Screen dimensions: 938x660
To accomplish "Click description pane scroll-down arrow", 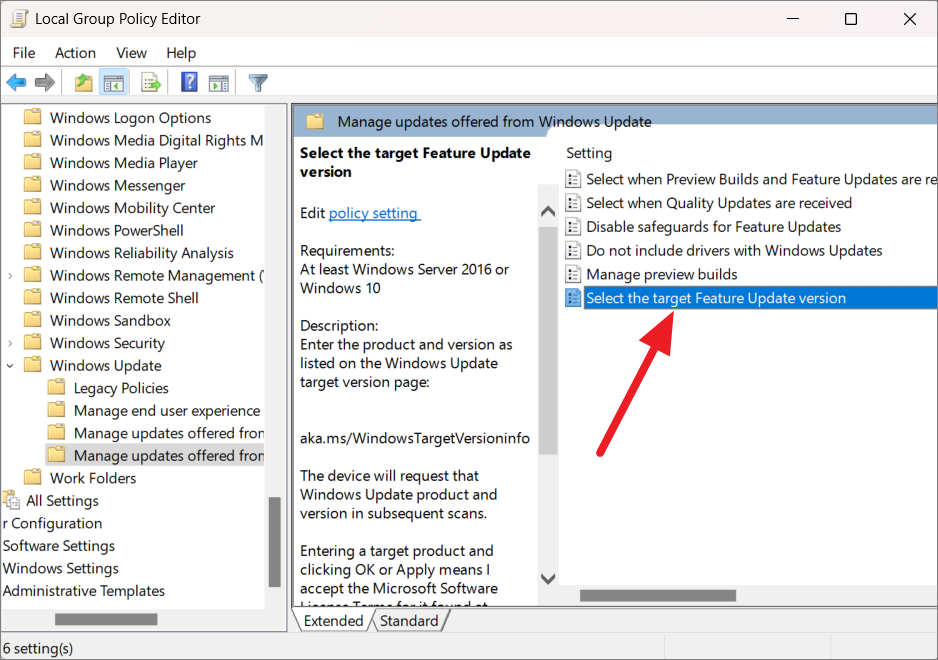I will click(x=547, y=579).
